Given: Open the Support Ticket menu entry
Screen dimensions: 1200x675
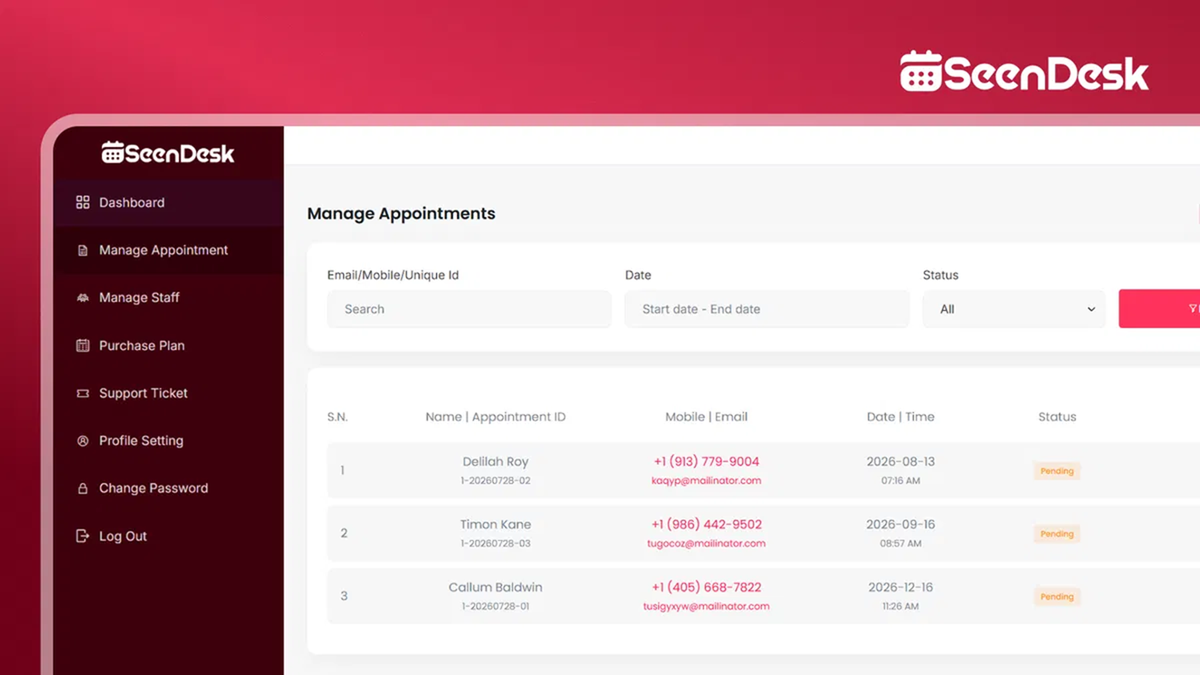Looking at the screenshot, I should tap(168, 393).
